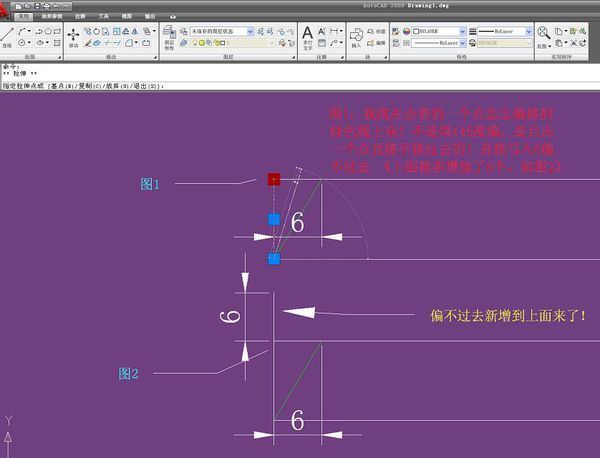Open the color wheel object color picker
The width and height of the screenshot is (600, 458).
pyautogui.click(x=406, y=31)
